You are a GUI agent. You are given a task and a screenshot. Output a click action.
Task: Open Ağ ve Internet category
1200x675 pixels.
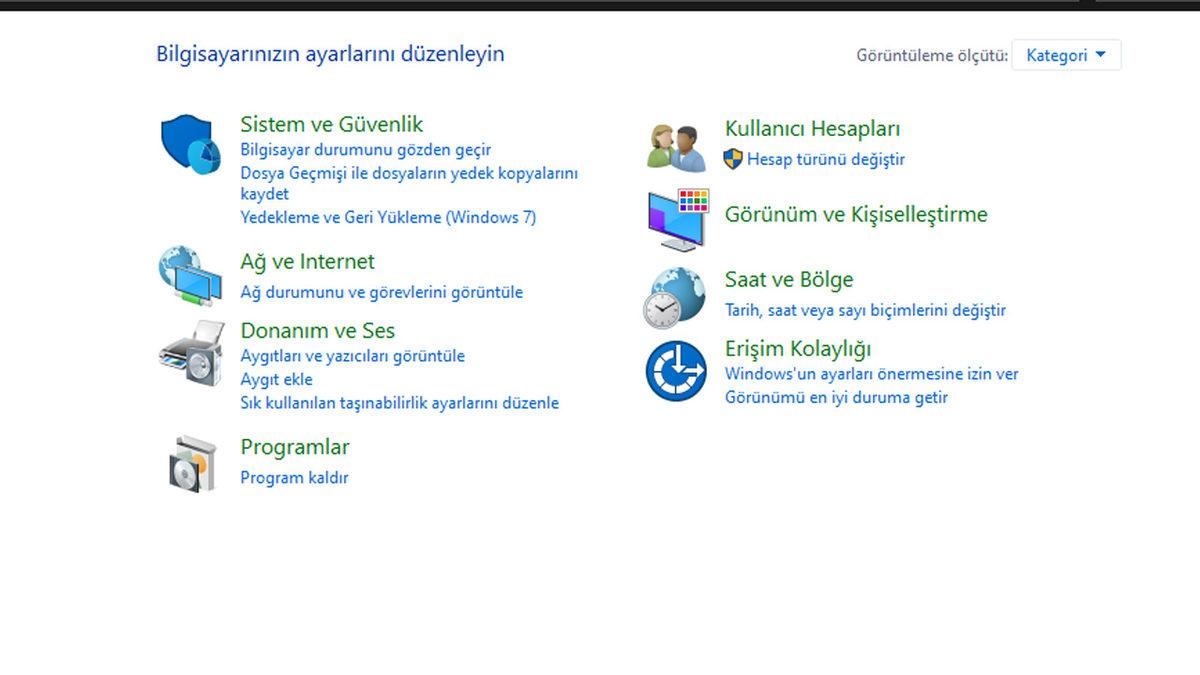(x=307, y=261)
